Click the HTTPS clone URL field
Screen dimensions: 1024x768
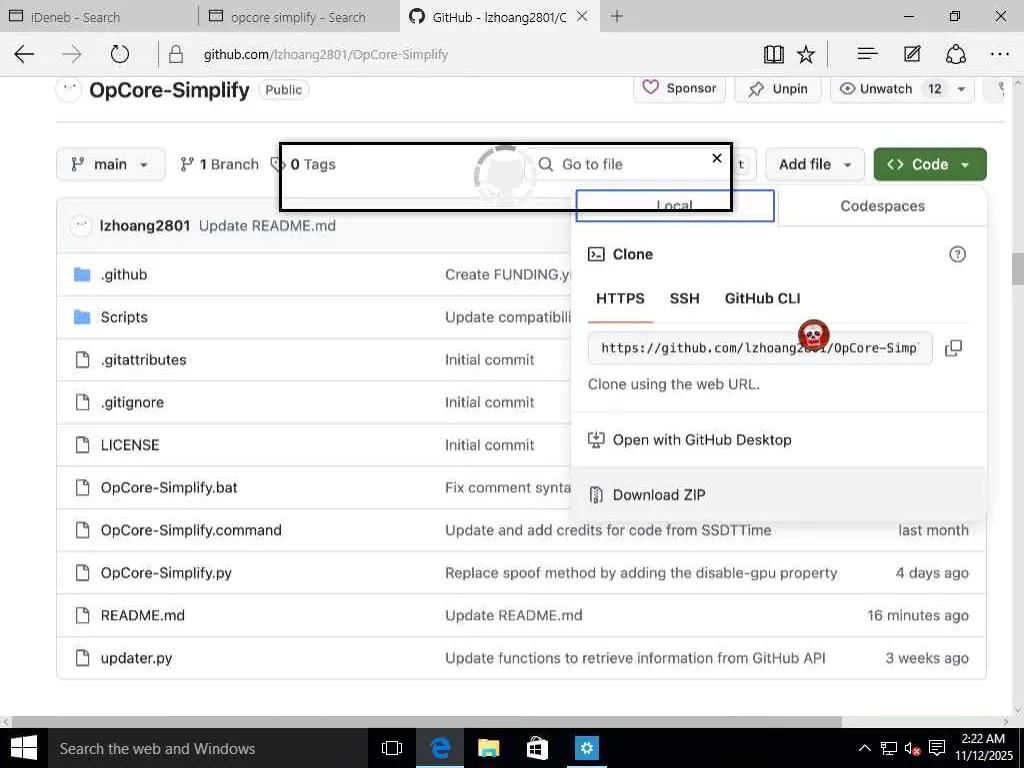pos(760,348)
